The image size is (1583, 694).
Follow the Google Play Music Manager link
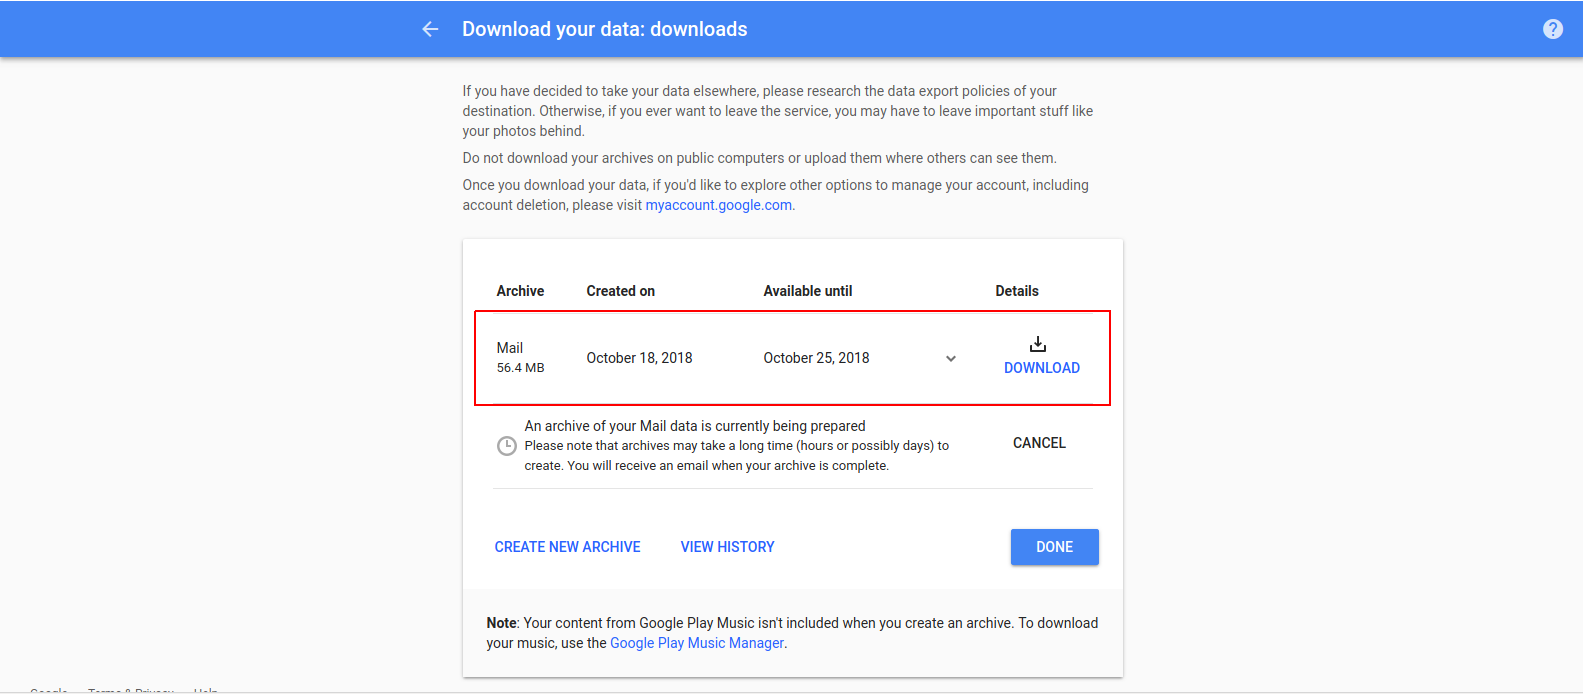697,643
